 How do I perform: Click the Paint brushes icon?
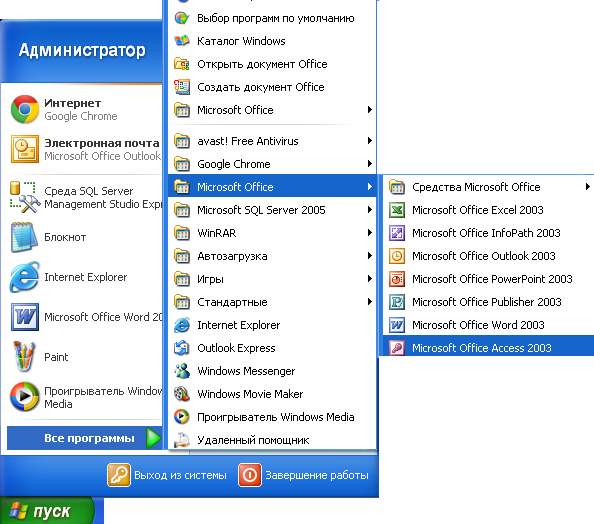tap(24, 356)
